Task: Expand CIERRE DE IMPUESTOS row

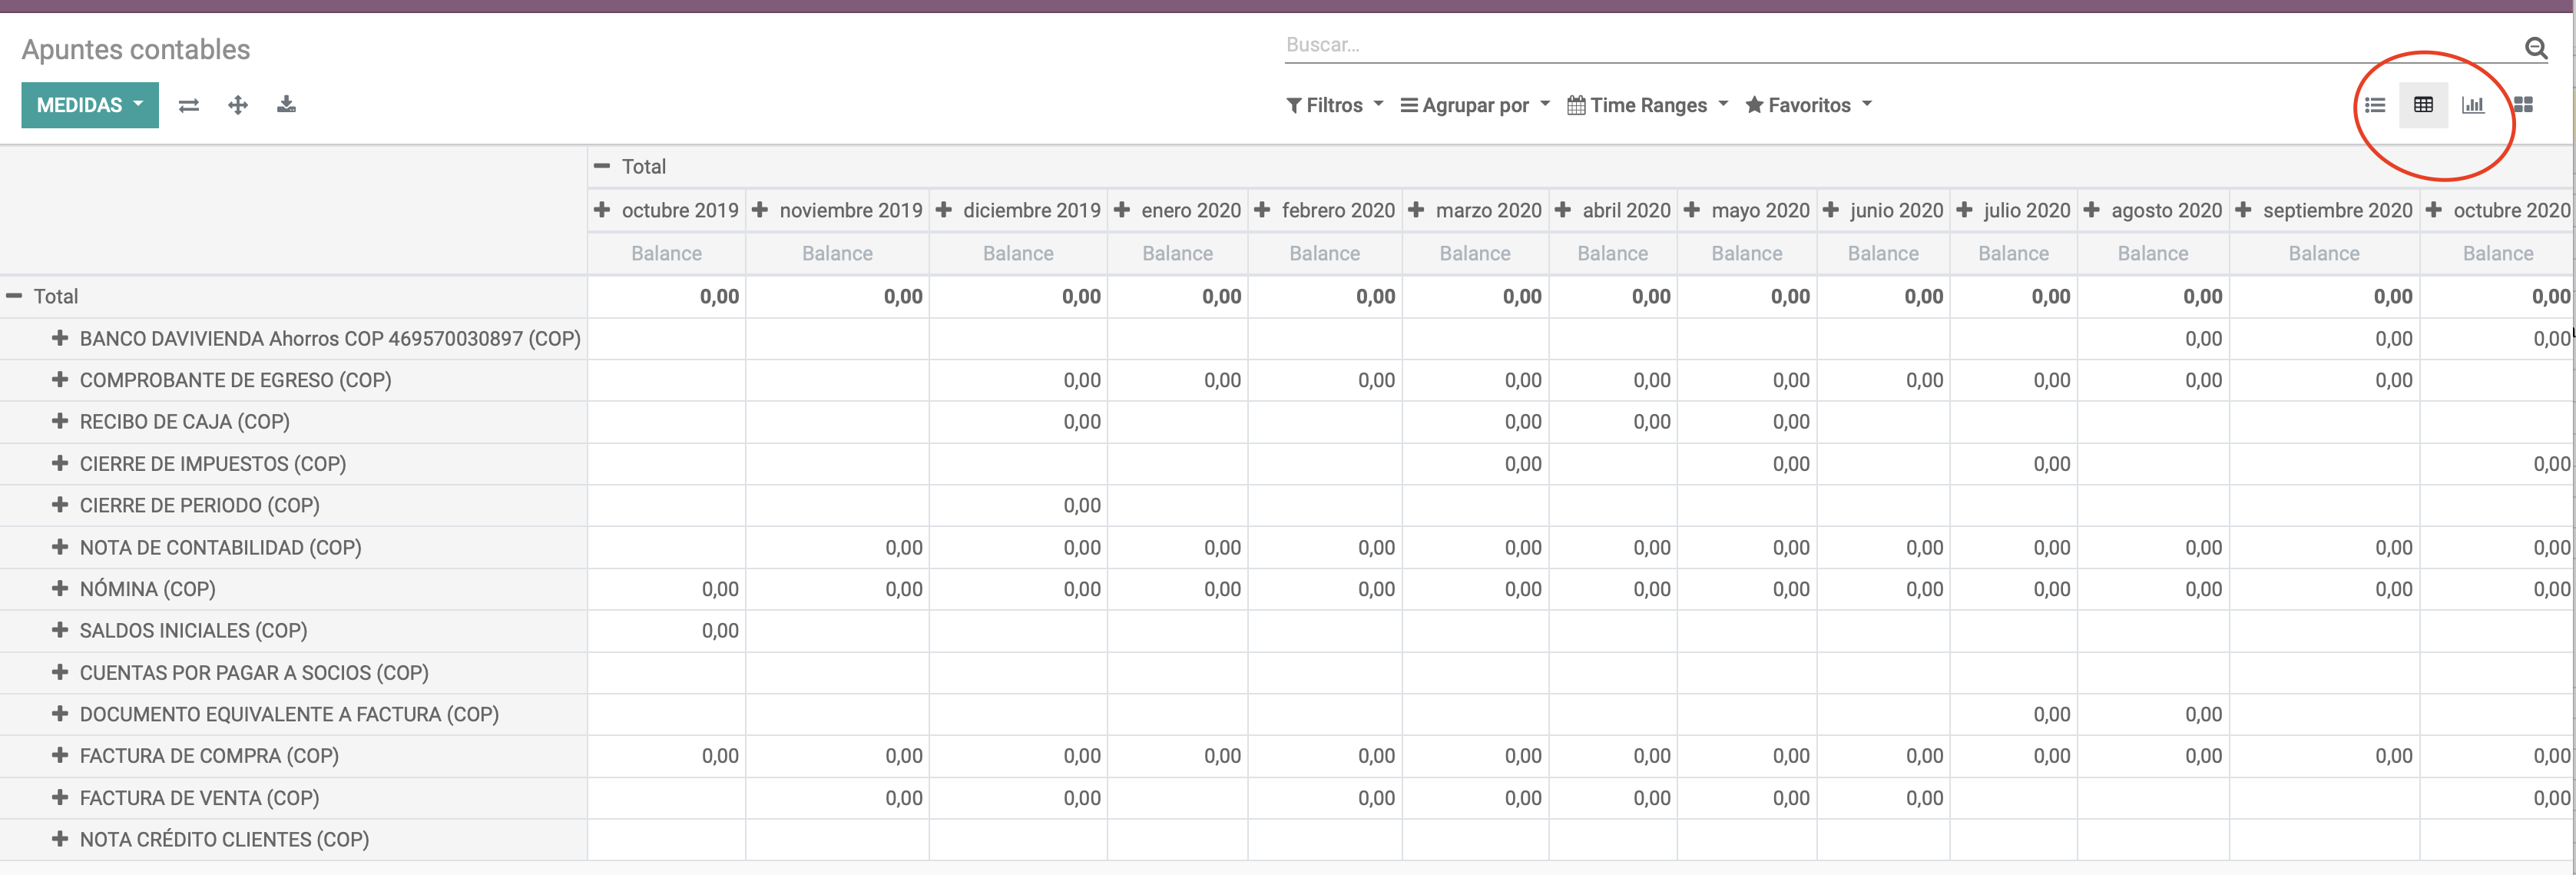Action: (x=60, y=463)
